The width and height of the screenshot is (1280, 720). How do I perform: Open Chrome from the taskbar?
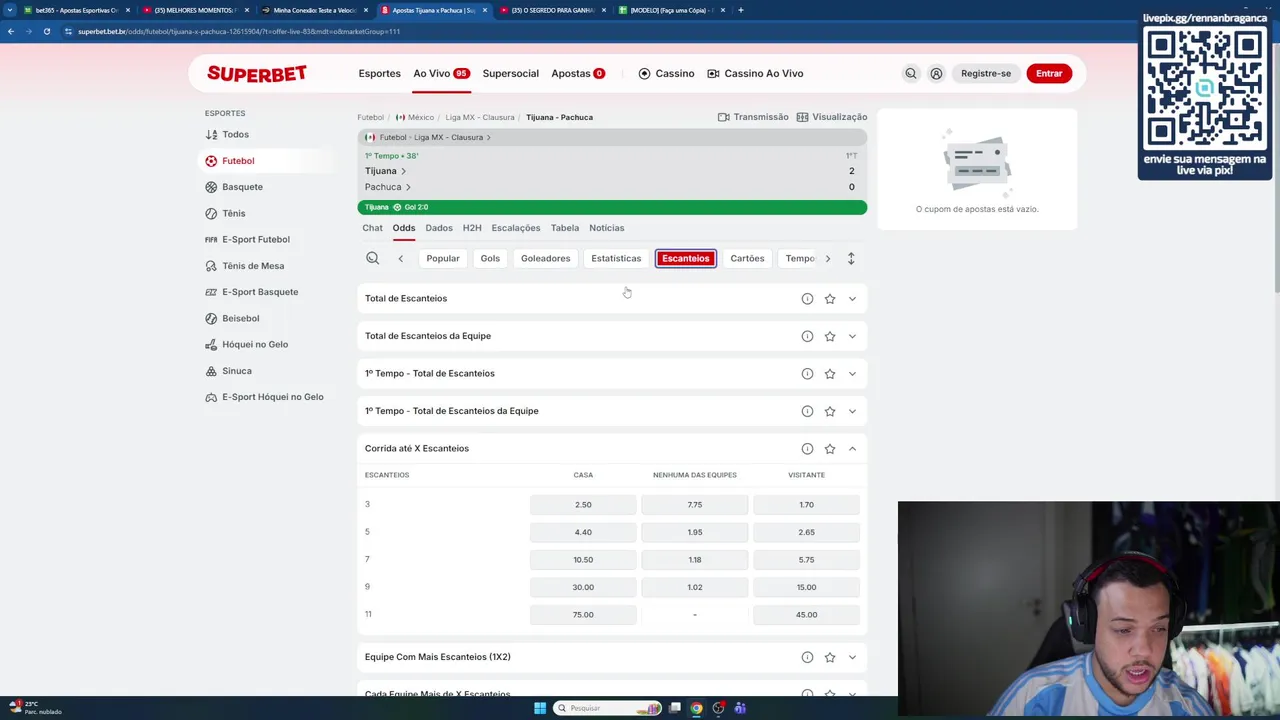[696, 708]
